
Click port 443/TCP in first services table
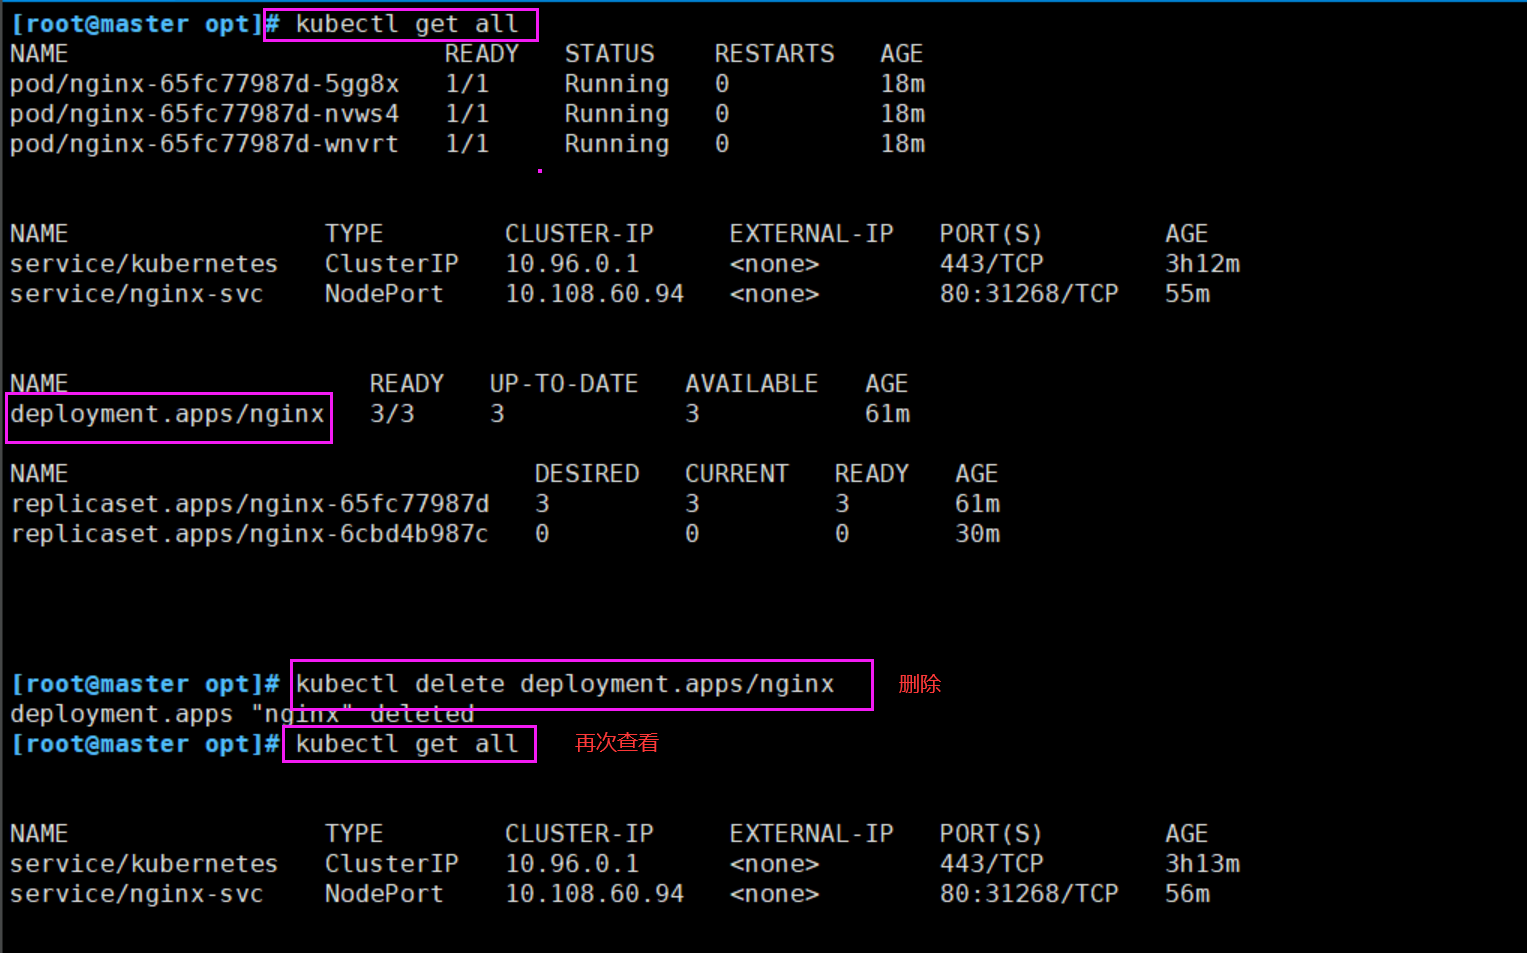[991, 264]
